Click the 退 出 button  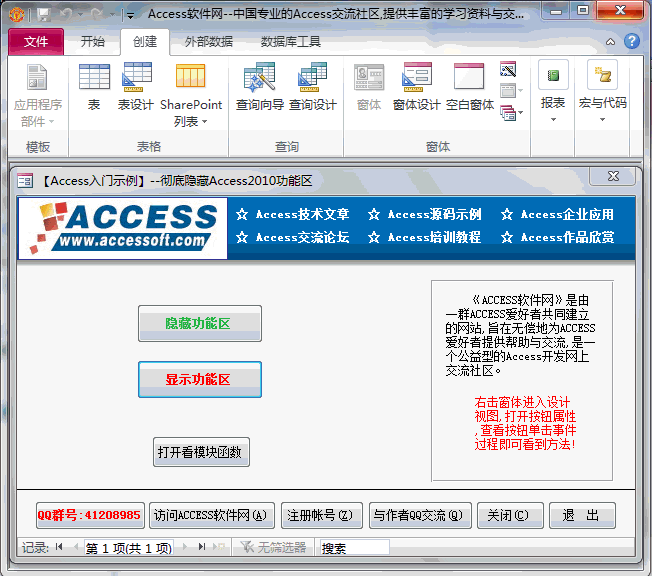point(582,516)
